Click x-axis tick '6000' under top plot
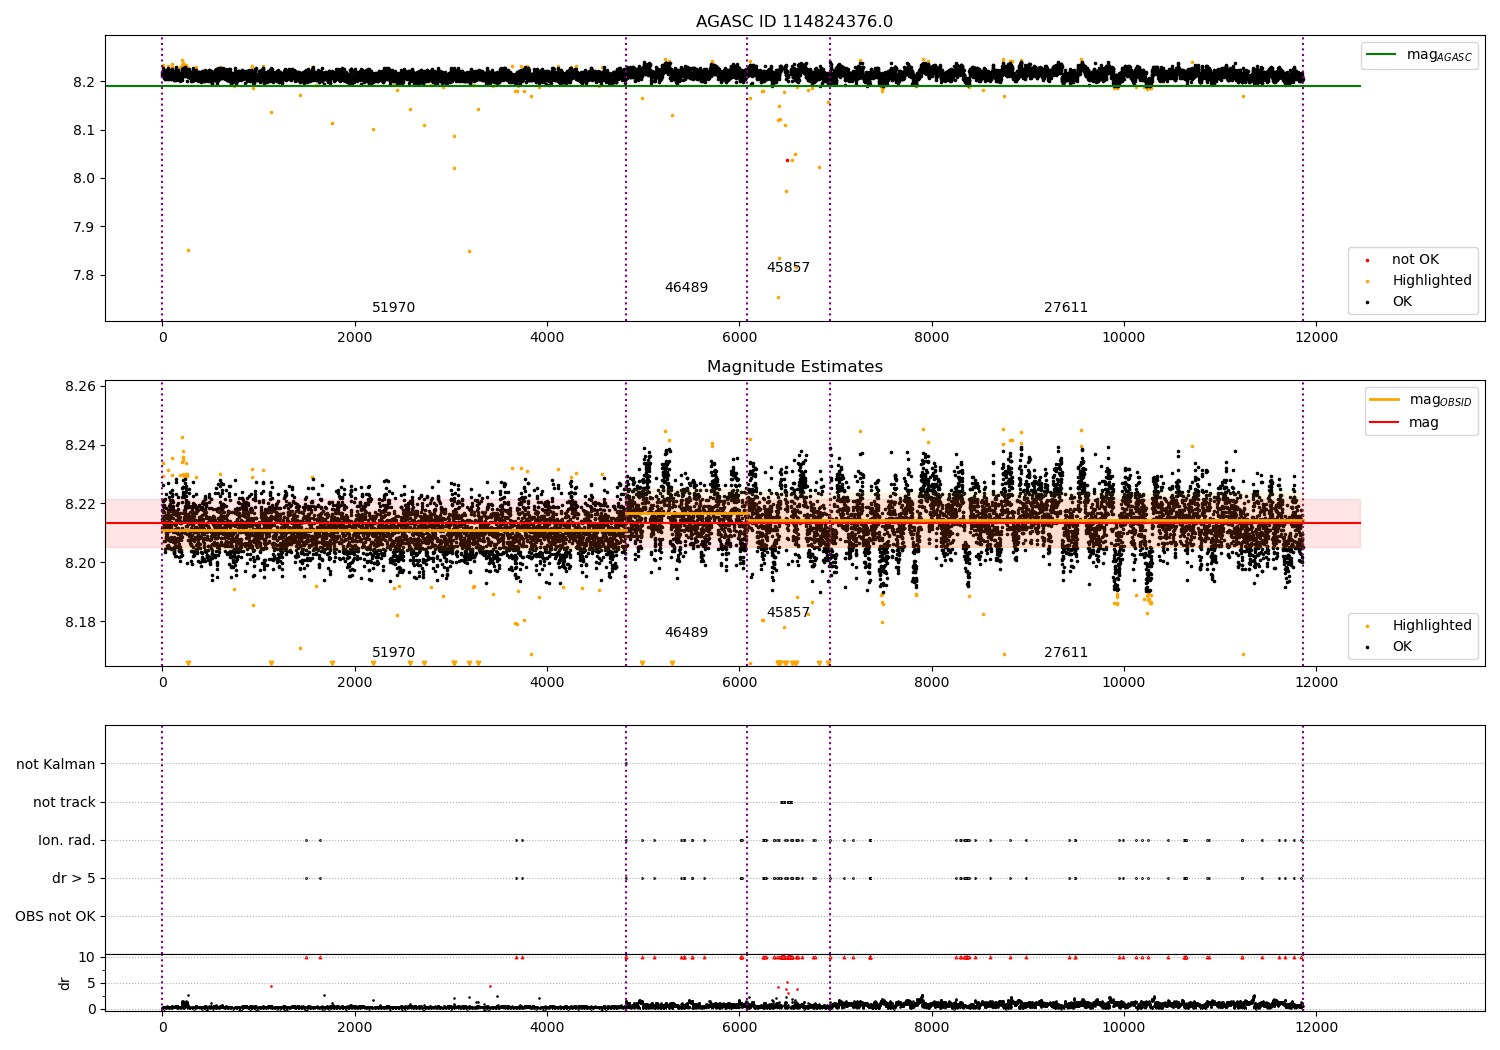This screenshot has width=1500, height=1050. coord(739,338)
